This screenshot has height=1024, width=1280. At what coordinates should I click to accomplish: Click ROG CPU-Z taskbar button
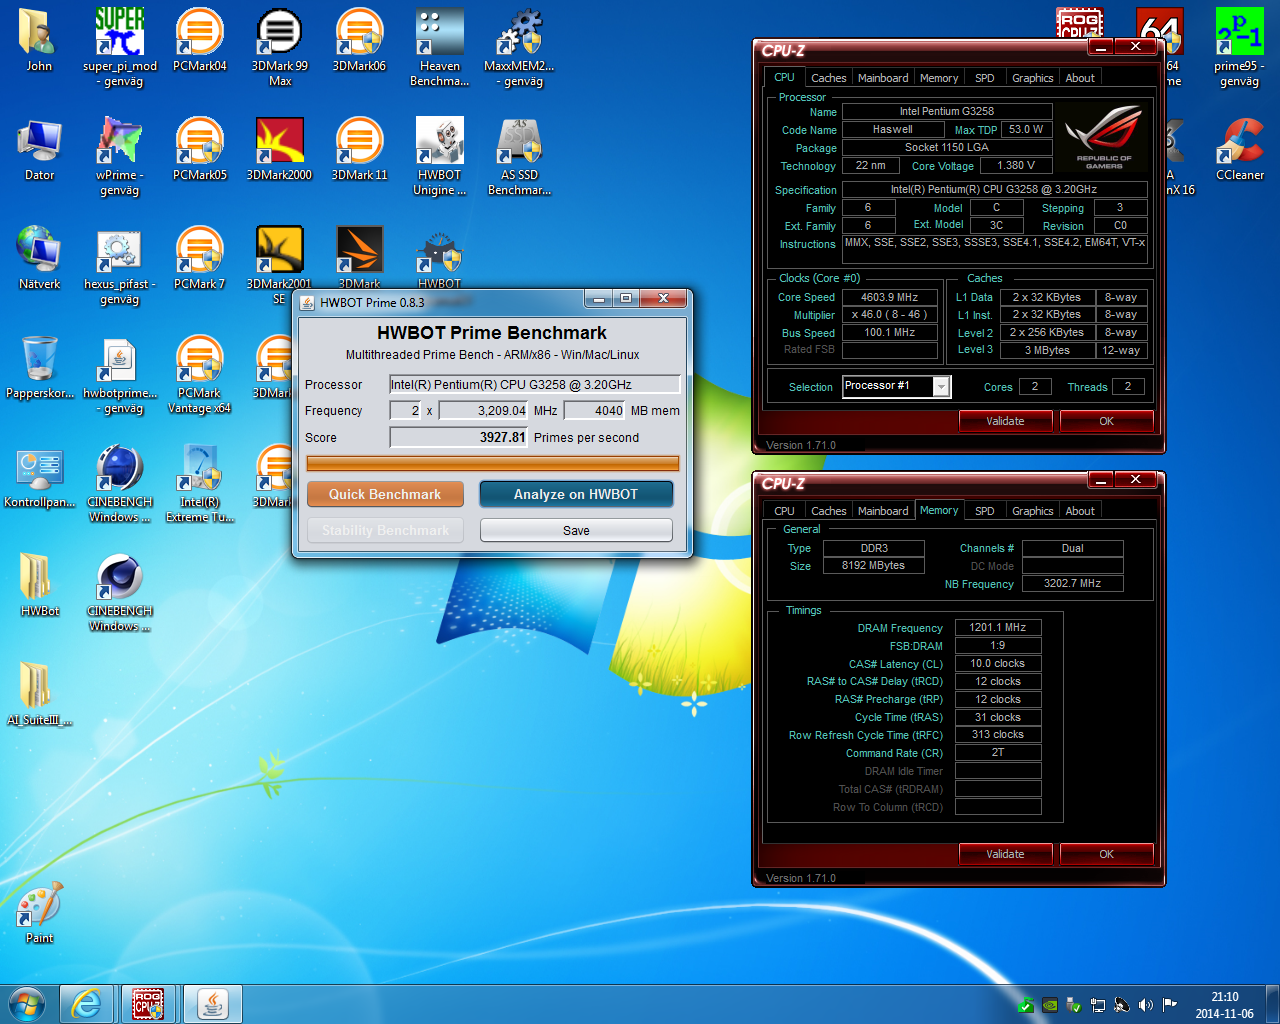(x=149, y=1003)
